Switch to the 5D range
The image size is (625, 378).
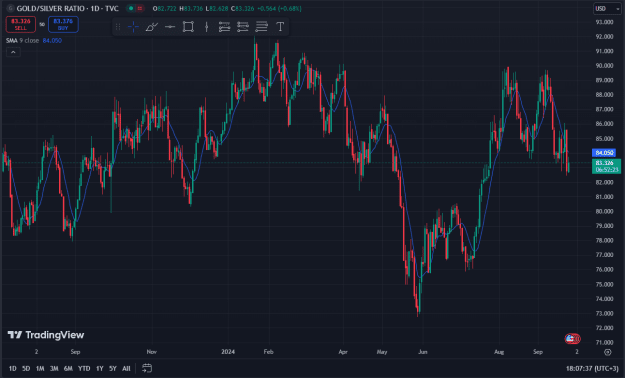point(26,368)
